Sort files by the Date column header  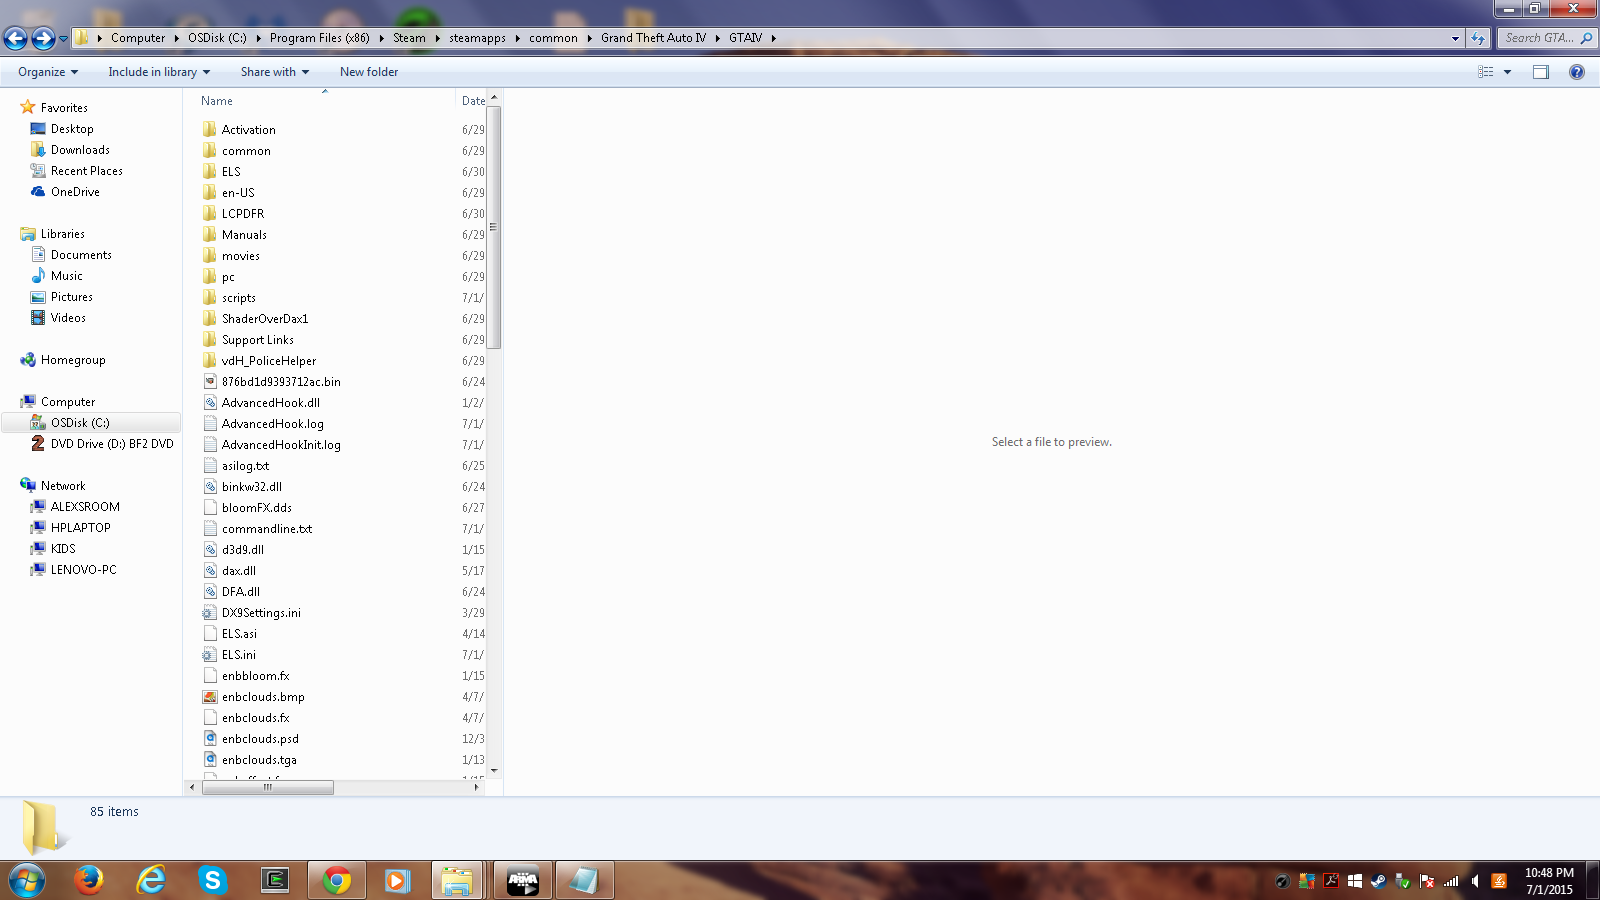click(x=473, y=101)
